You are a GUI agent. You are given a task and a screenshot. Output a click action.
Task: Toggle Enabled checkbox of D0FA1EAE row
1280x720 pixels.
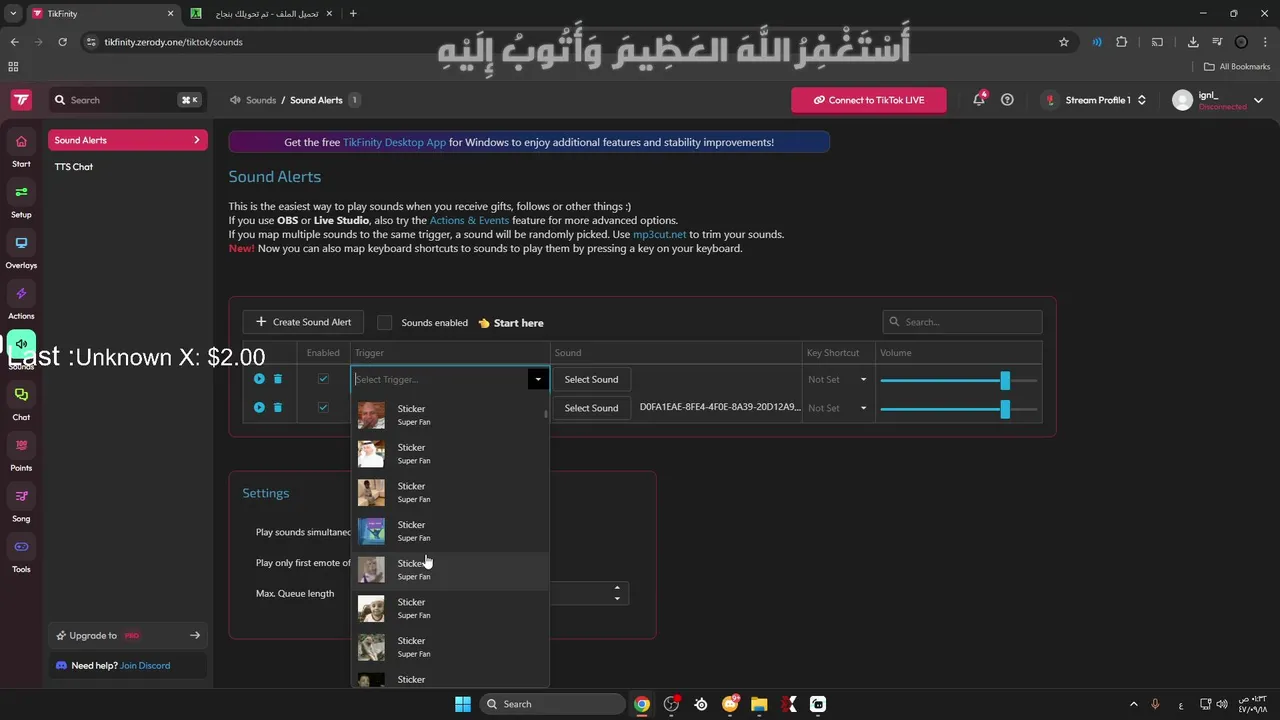point(323,407)
